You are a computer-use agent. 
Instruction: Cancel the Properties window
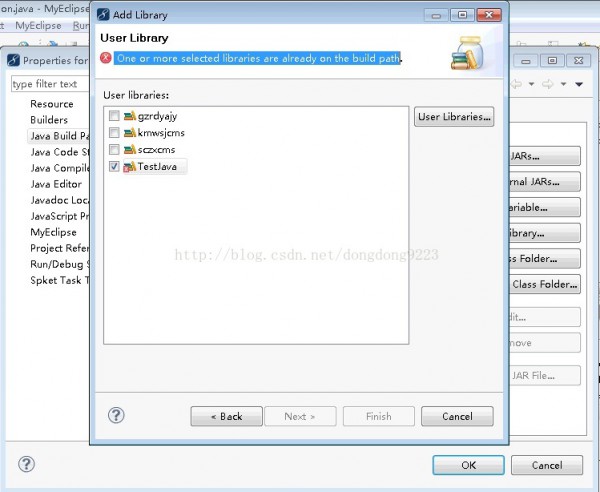click(547, 465)
